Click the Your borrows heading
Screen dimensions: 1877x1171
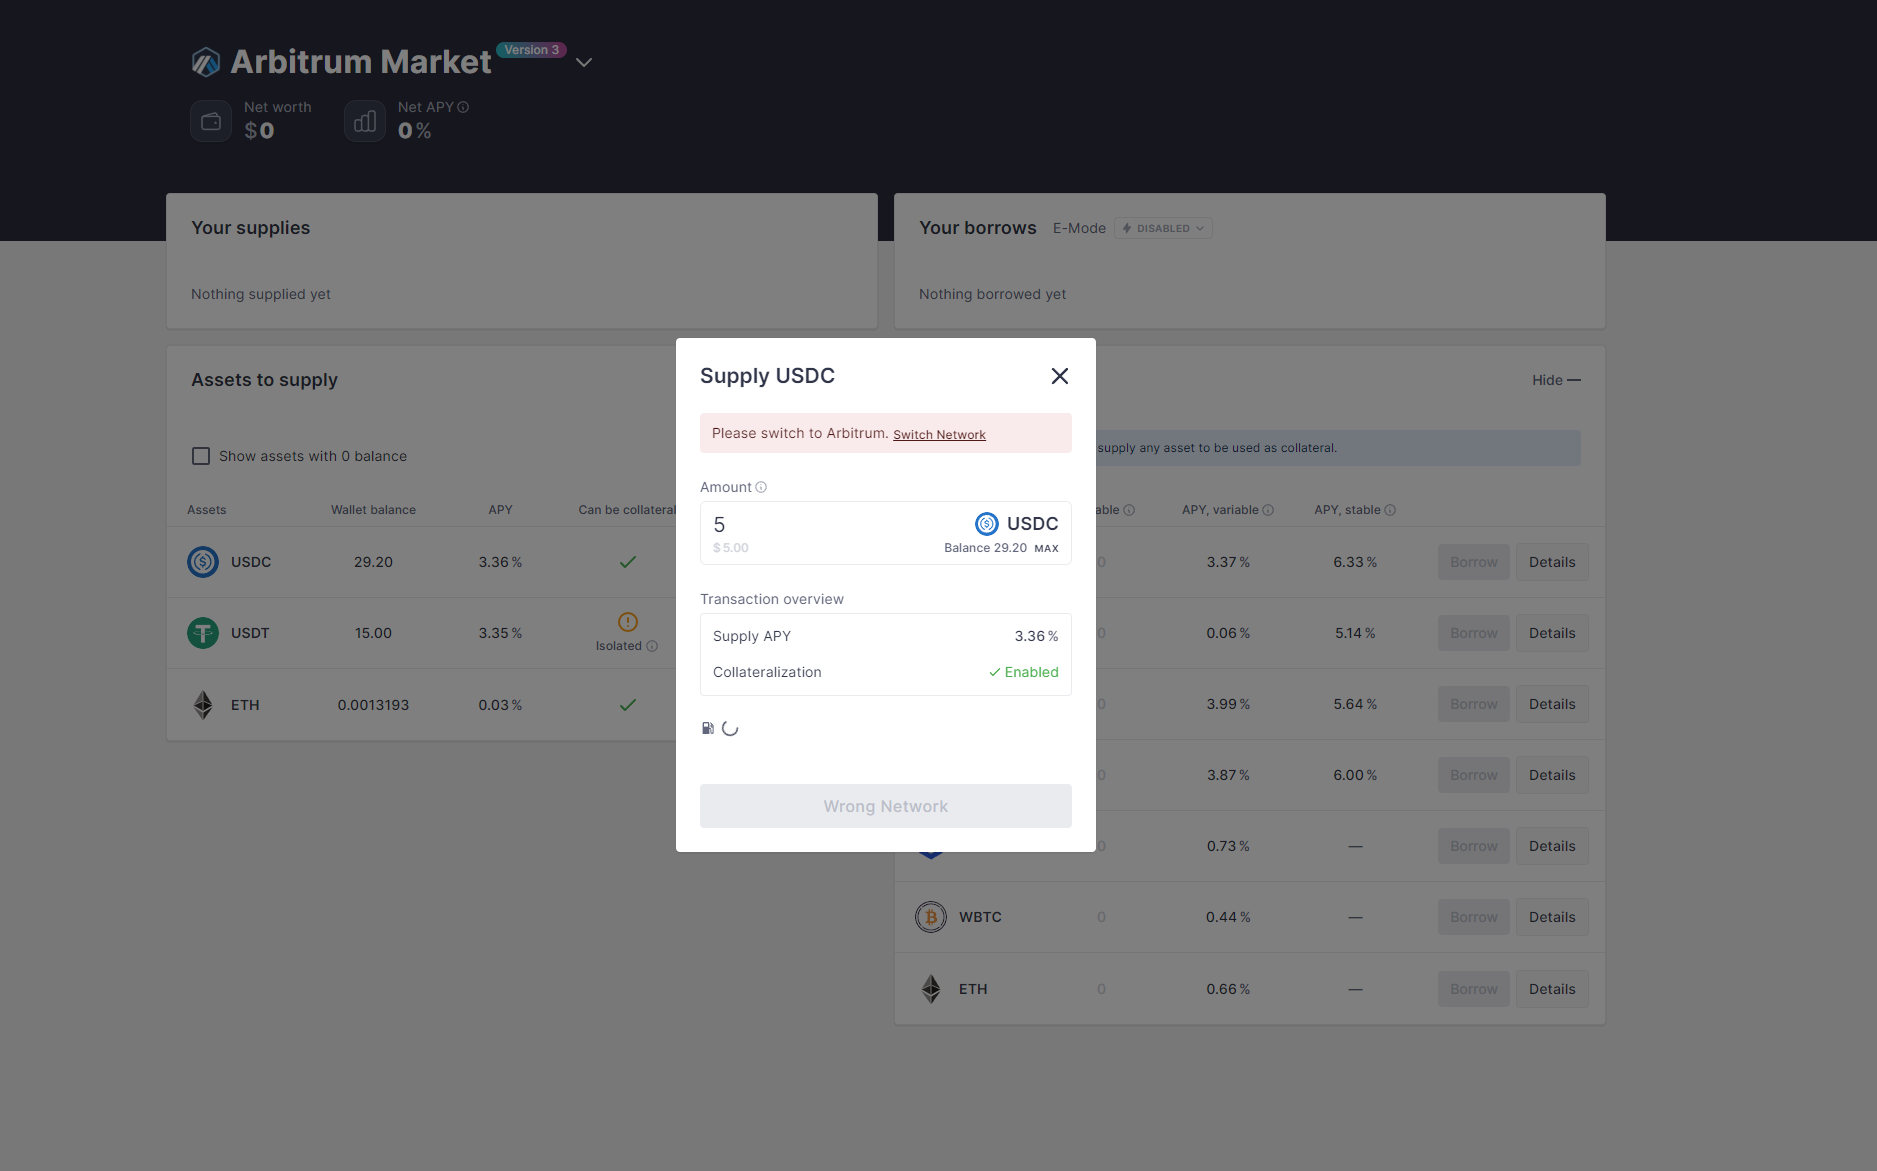pos(978,228)
